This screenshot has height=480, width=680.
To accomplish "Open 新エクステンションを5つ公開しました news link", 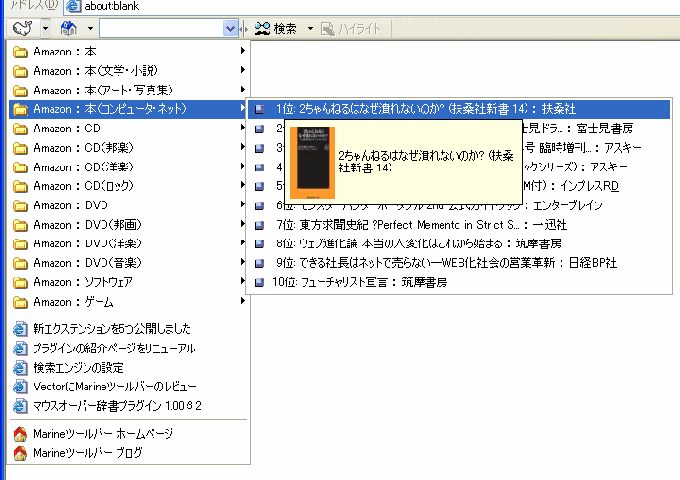I will coord(112,329).
